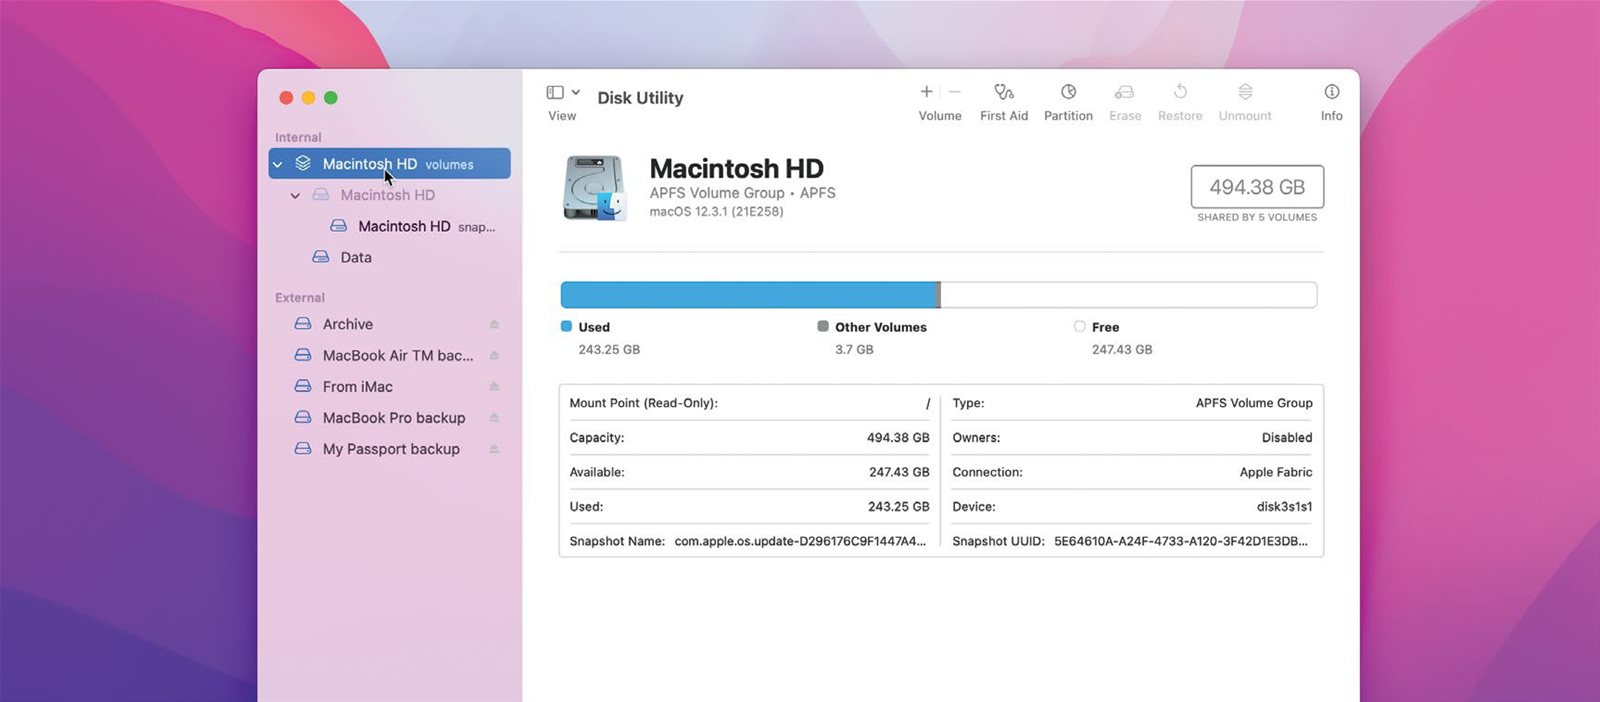Select the My Passport backup disk
The width and height of the screenshot is (1600, 702).
391,449
